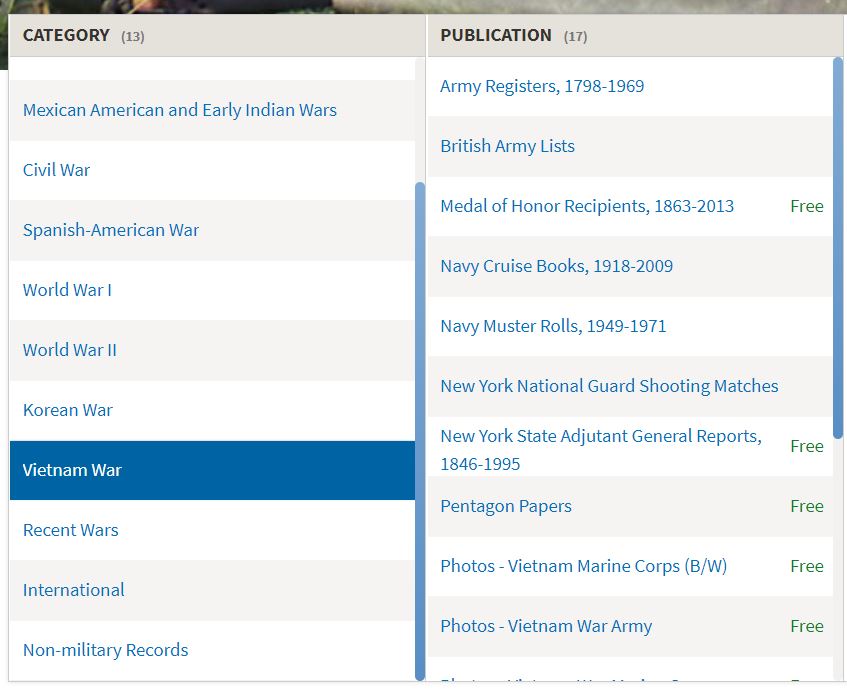
Task: Open the Korean War category
Action: point(68,410)
